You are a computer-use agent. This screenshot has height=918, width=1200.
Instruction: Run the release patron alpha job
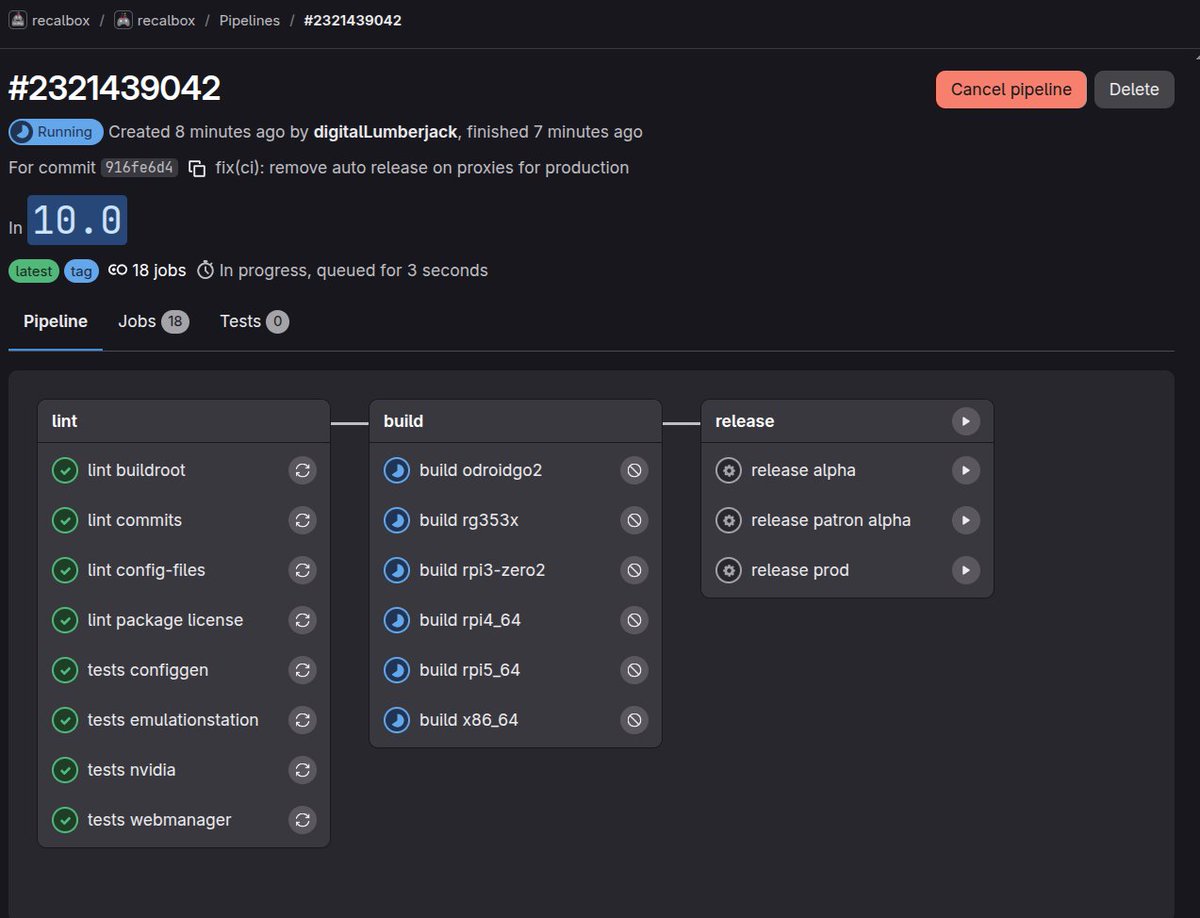pos(966,520)
